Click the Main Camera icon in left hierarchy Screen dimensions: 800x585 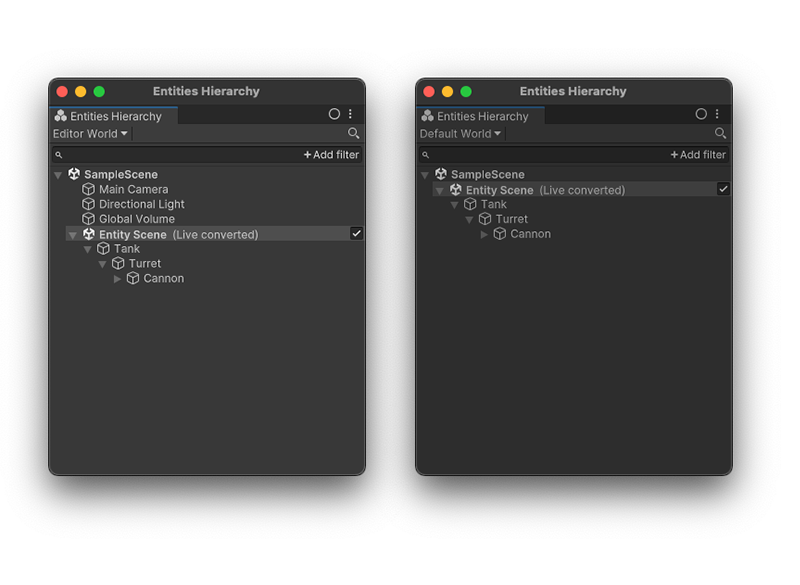pyautogui.click(x=88, y=189)
